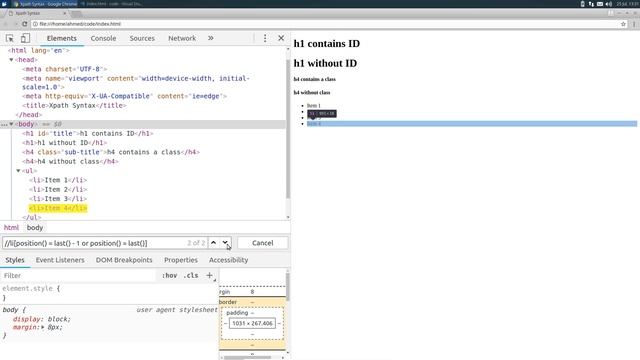This screenshot has height=360, width=640.
Task: Open DevTools three-dot customize menu
Action: [x=265, y=38]
